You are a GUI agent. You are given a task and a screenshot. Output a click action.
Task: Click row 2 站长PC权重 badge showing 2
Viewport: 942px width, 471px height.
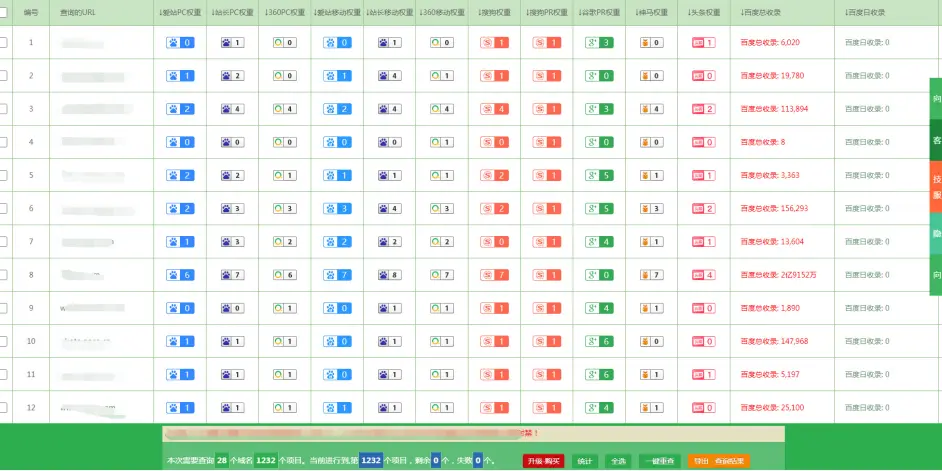tap(232, 76)
